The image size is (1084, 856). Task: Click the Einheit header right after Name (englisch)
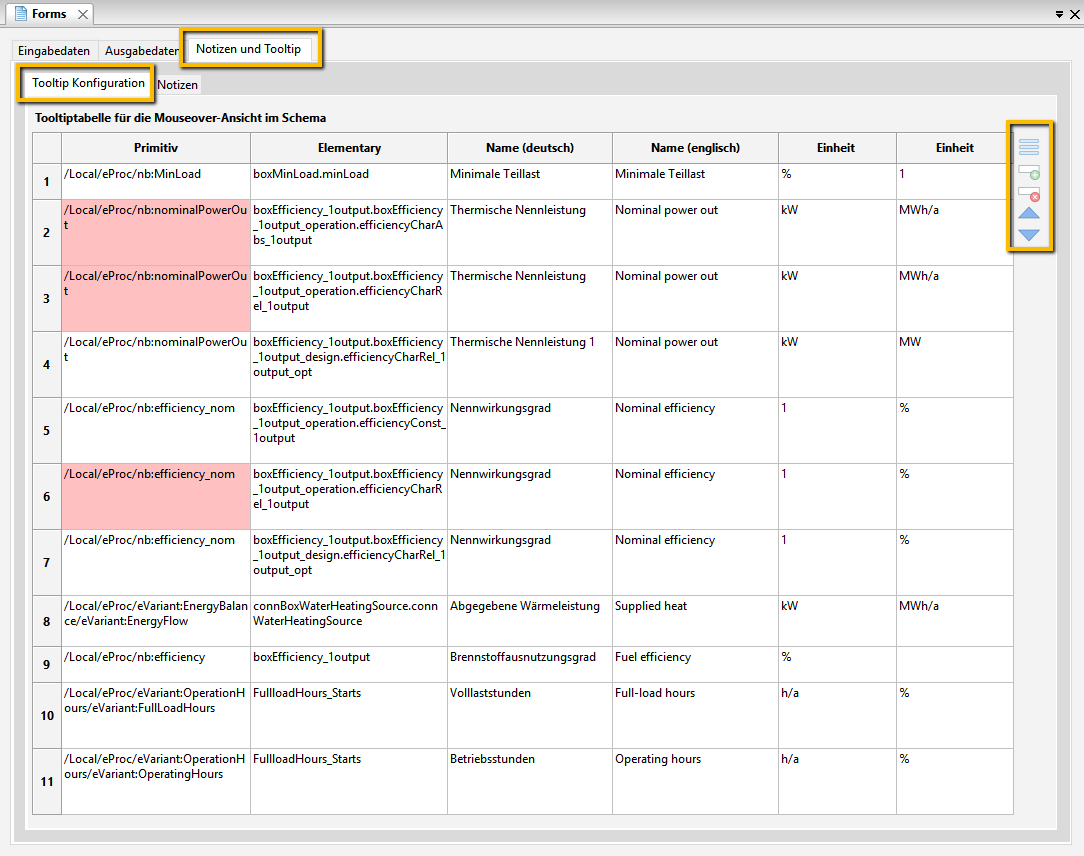tap(837, 148)
